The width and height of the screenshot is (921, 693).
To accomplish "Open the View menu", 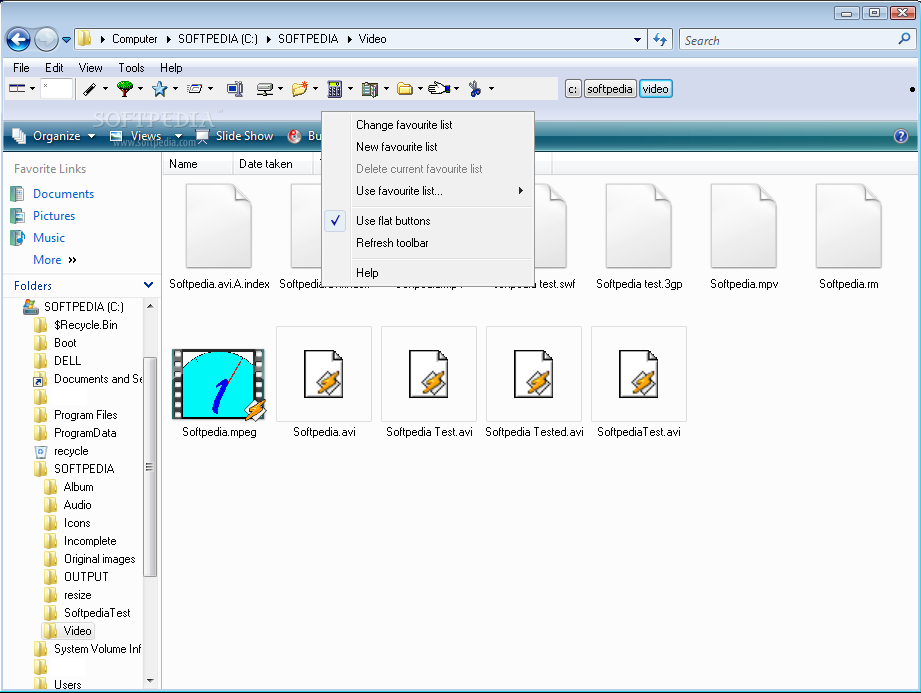I will click(x=90, y=68).
